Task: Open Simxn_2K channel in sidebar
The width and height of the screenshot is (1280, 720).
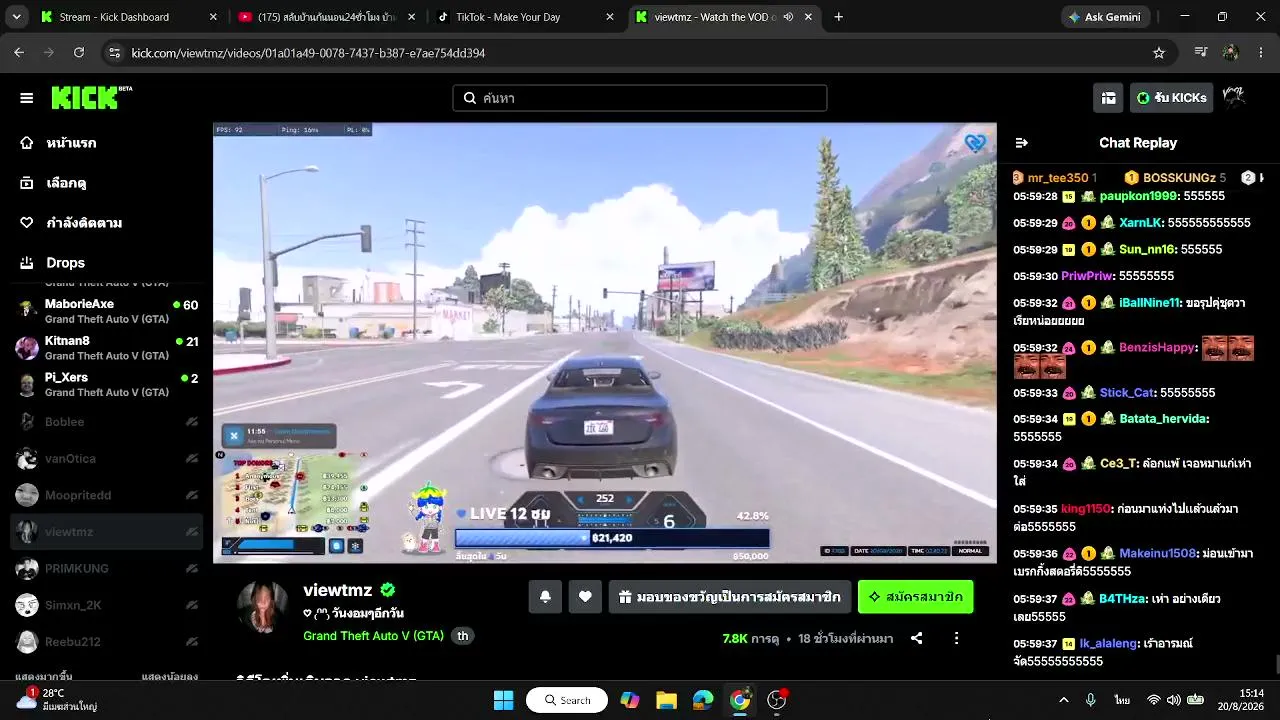Action: click(107, 605)
